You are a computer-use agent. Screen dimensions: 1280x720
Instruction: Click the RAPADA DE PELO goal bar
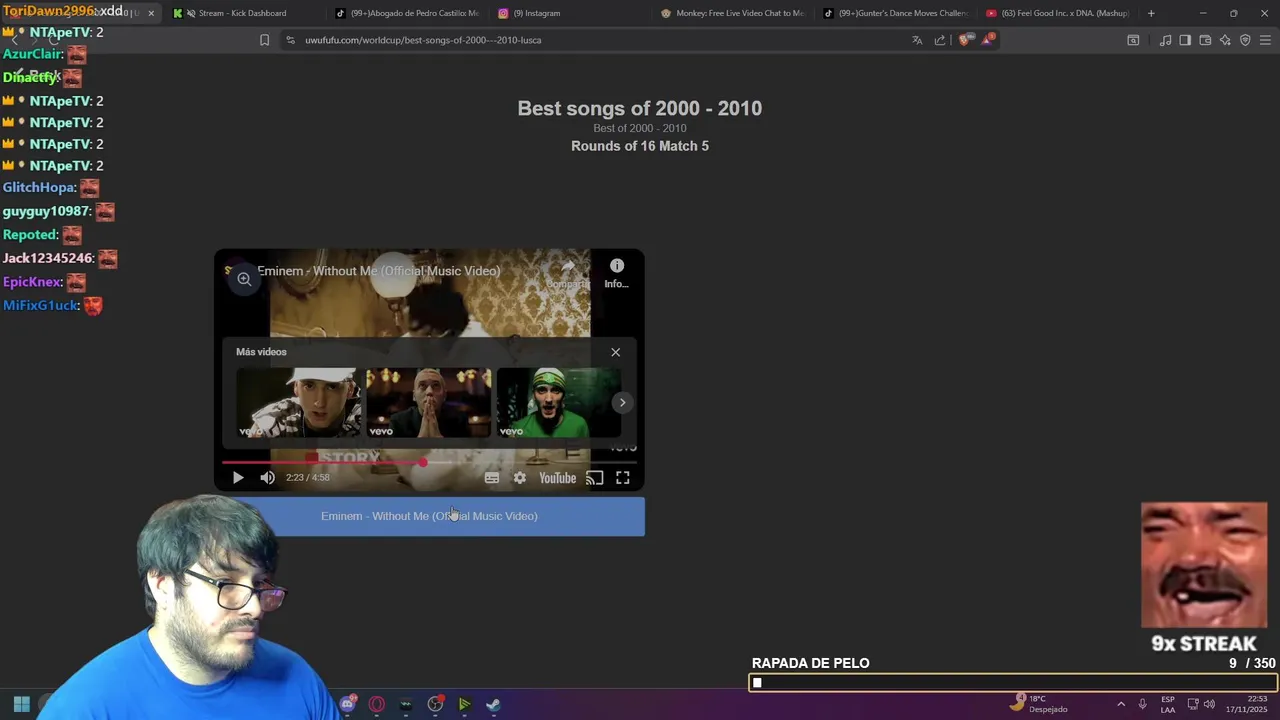coord(1013,683)
